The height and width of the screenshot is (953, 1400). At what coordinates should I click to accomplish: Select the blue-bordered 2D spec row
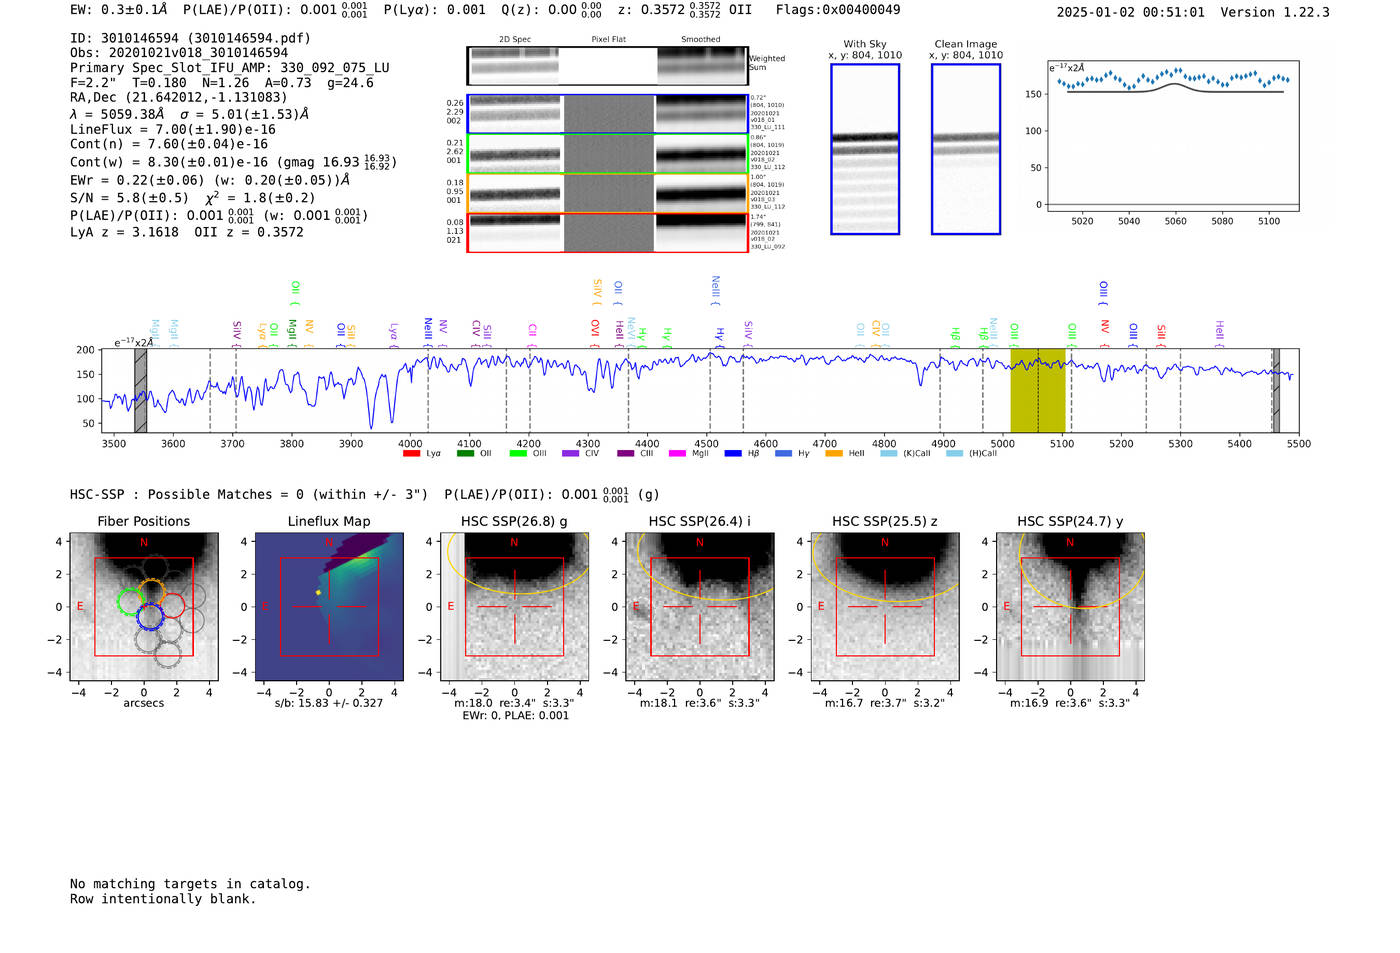coord(607,114)
